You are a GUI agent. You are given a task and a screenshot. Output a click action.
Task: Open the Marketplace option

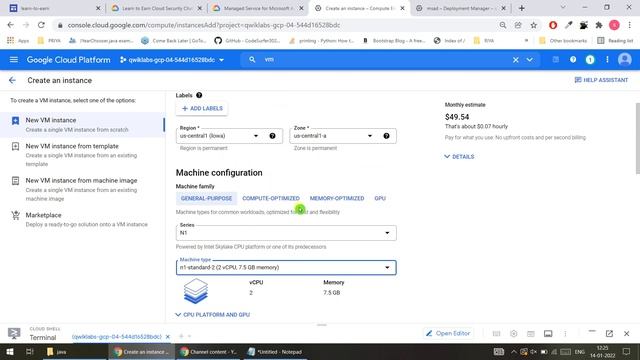[83, 219]
